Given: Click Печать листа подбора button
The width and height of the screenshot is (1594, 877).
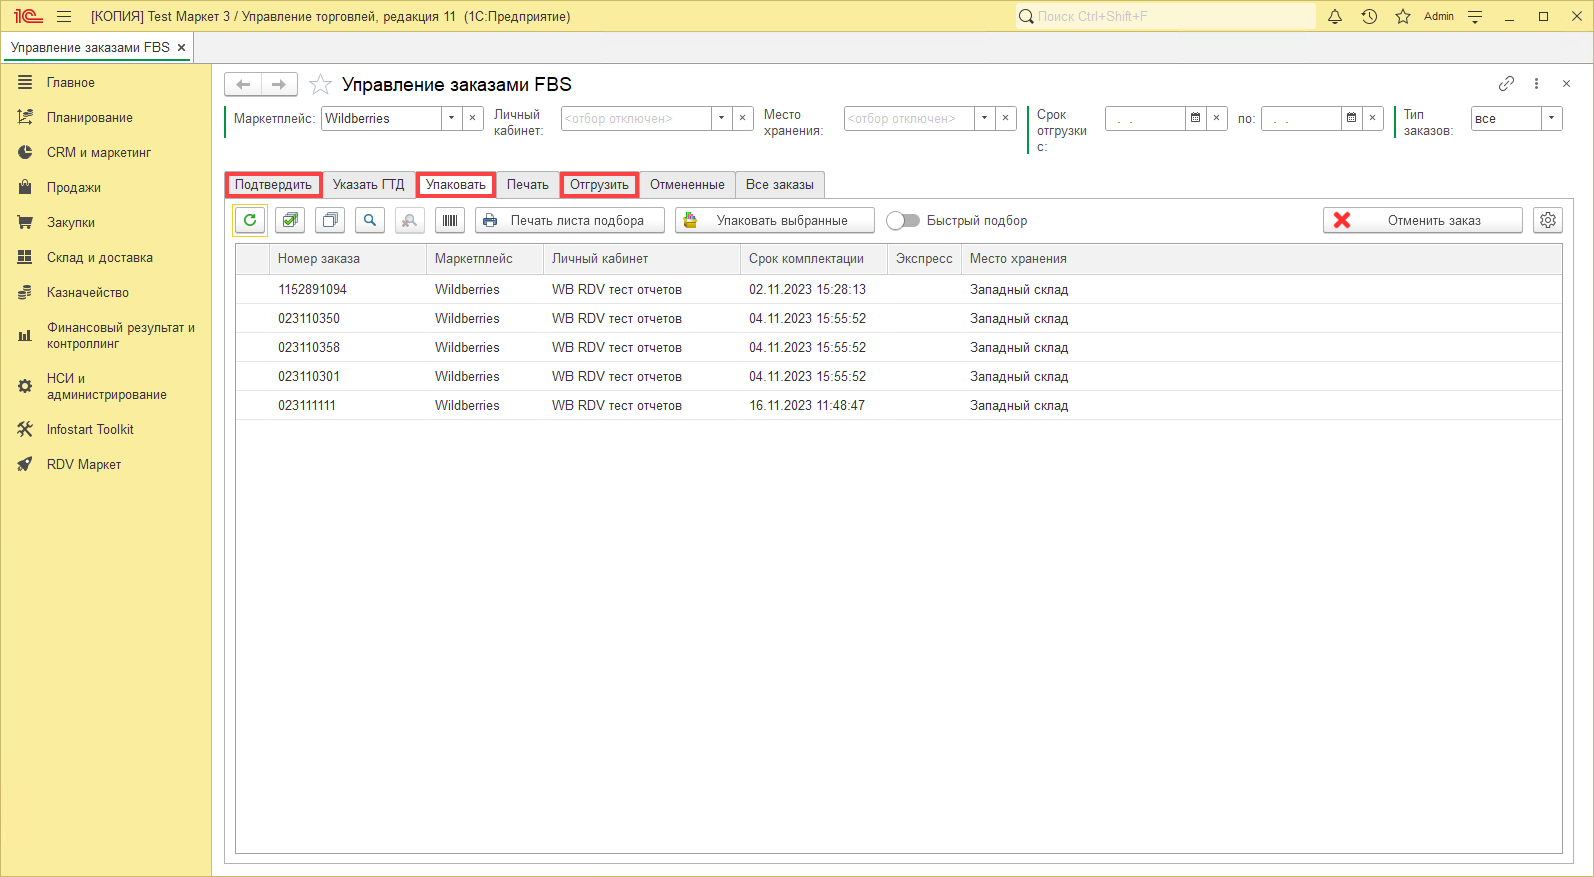Looking at the screenshot, I should (570, 220).
